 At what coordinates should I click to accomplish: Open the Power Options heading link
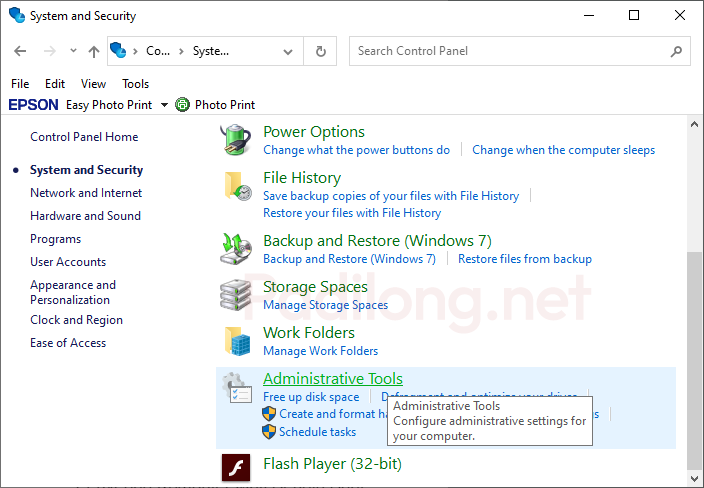pyautogui.click(x=314, y=132)
